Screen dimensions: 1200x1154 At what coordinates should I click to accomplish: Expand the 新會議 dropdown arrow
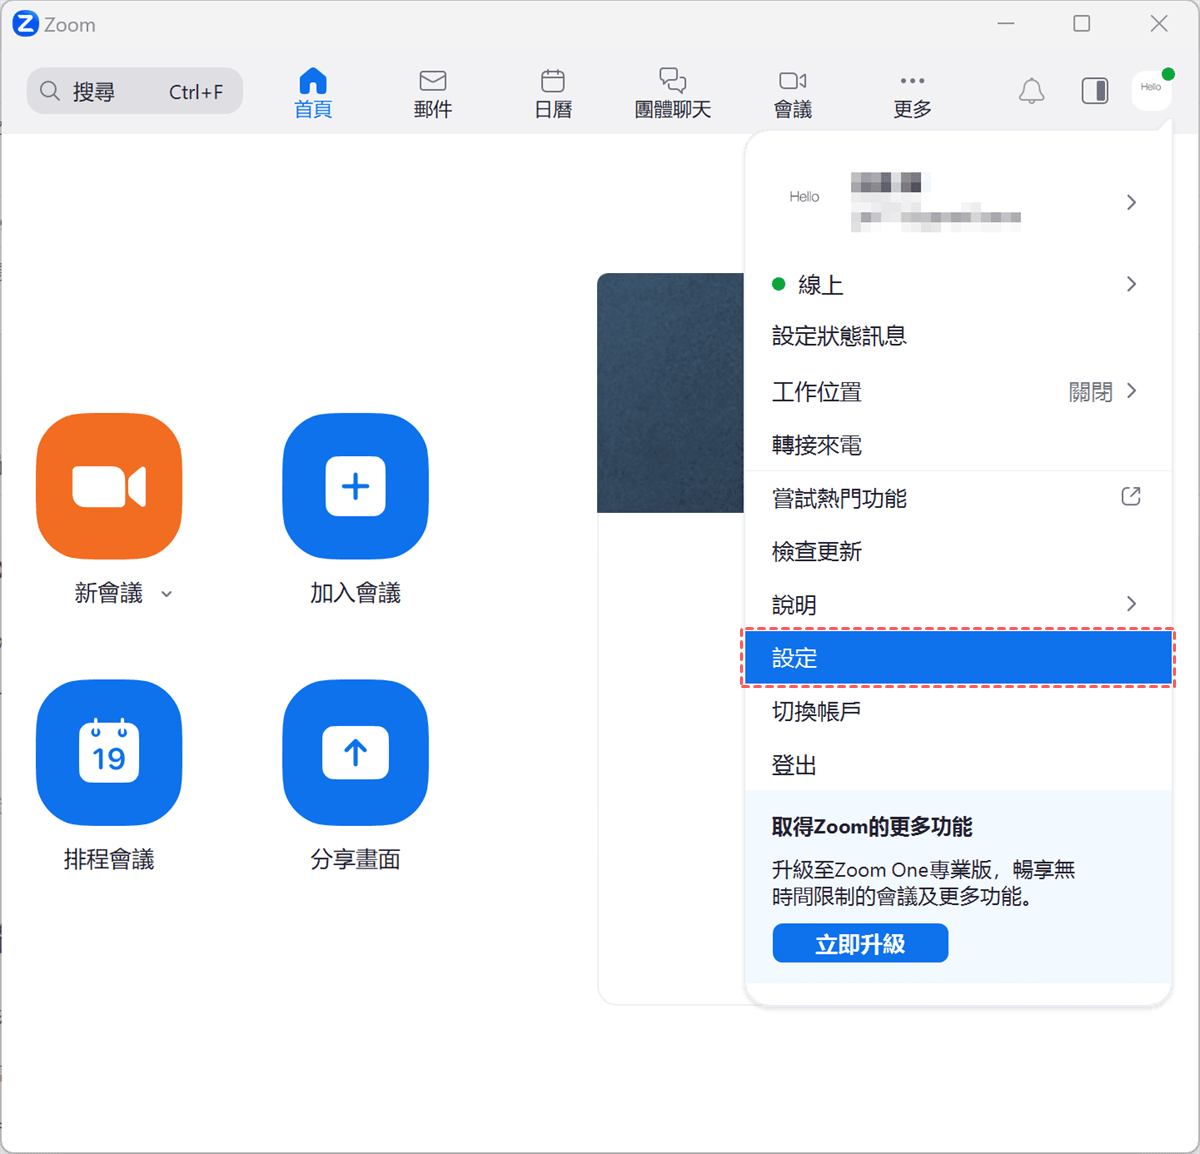point(167,594)
